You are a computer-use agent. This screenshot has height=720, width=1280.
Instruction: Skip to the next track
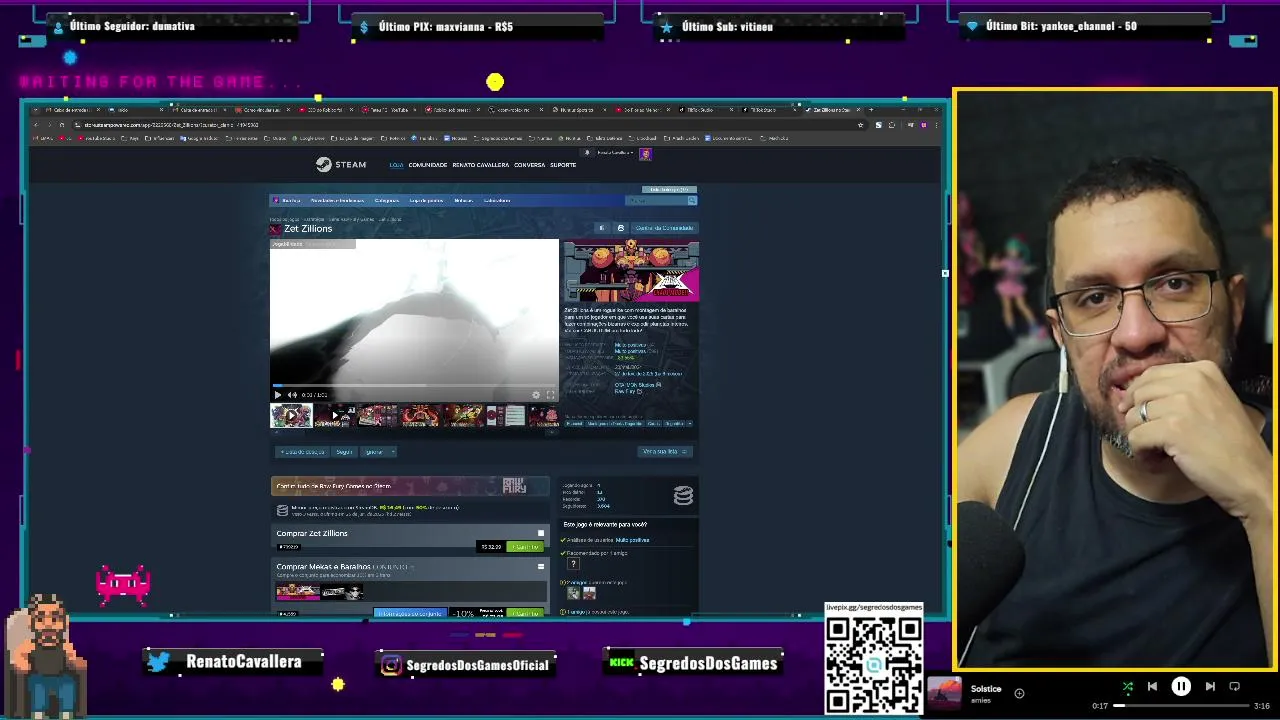click(1210, 686)
